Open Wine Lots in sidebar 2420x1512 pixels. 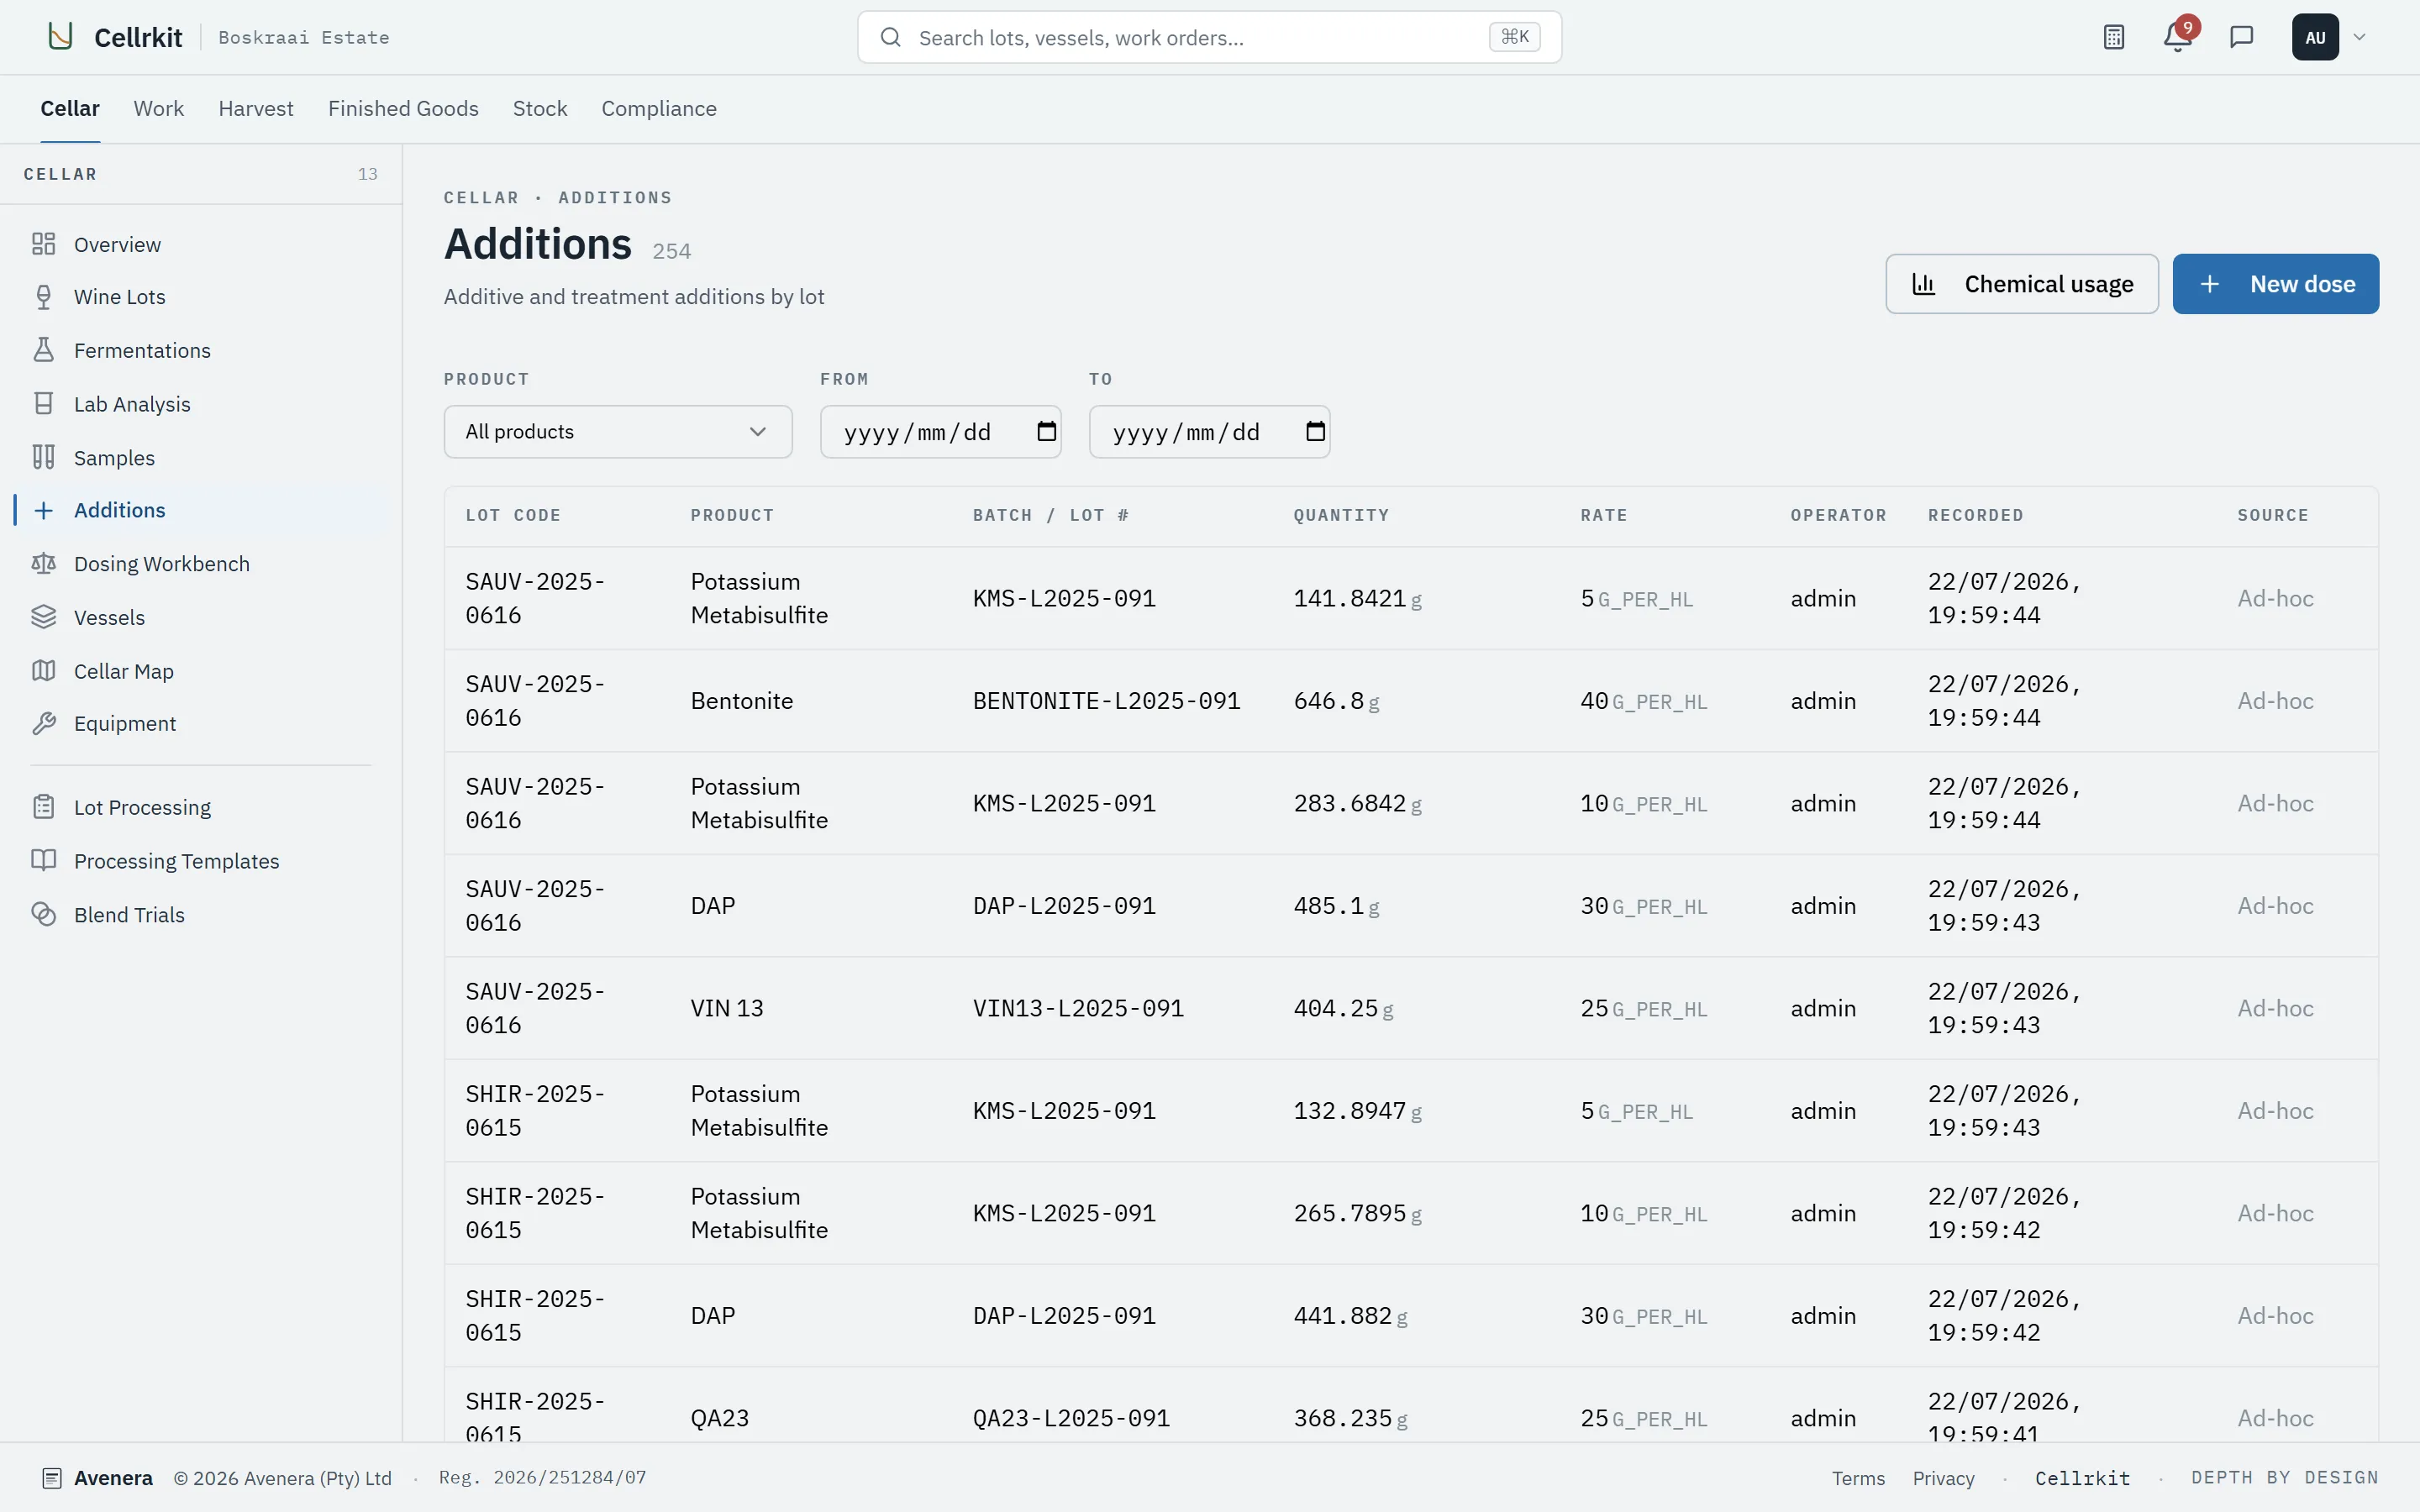(200, 297)
